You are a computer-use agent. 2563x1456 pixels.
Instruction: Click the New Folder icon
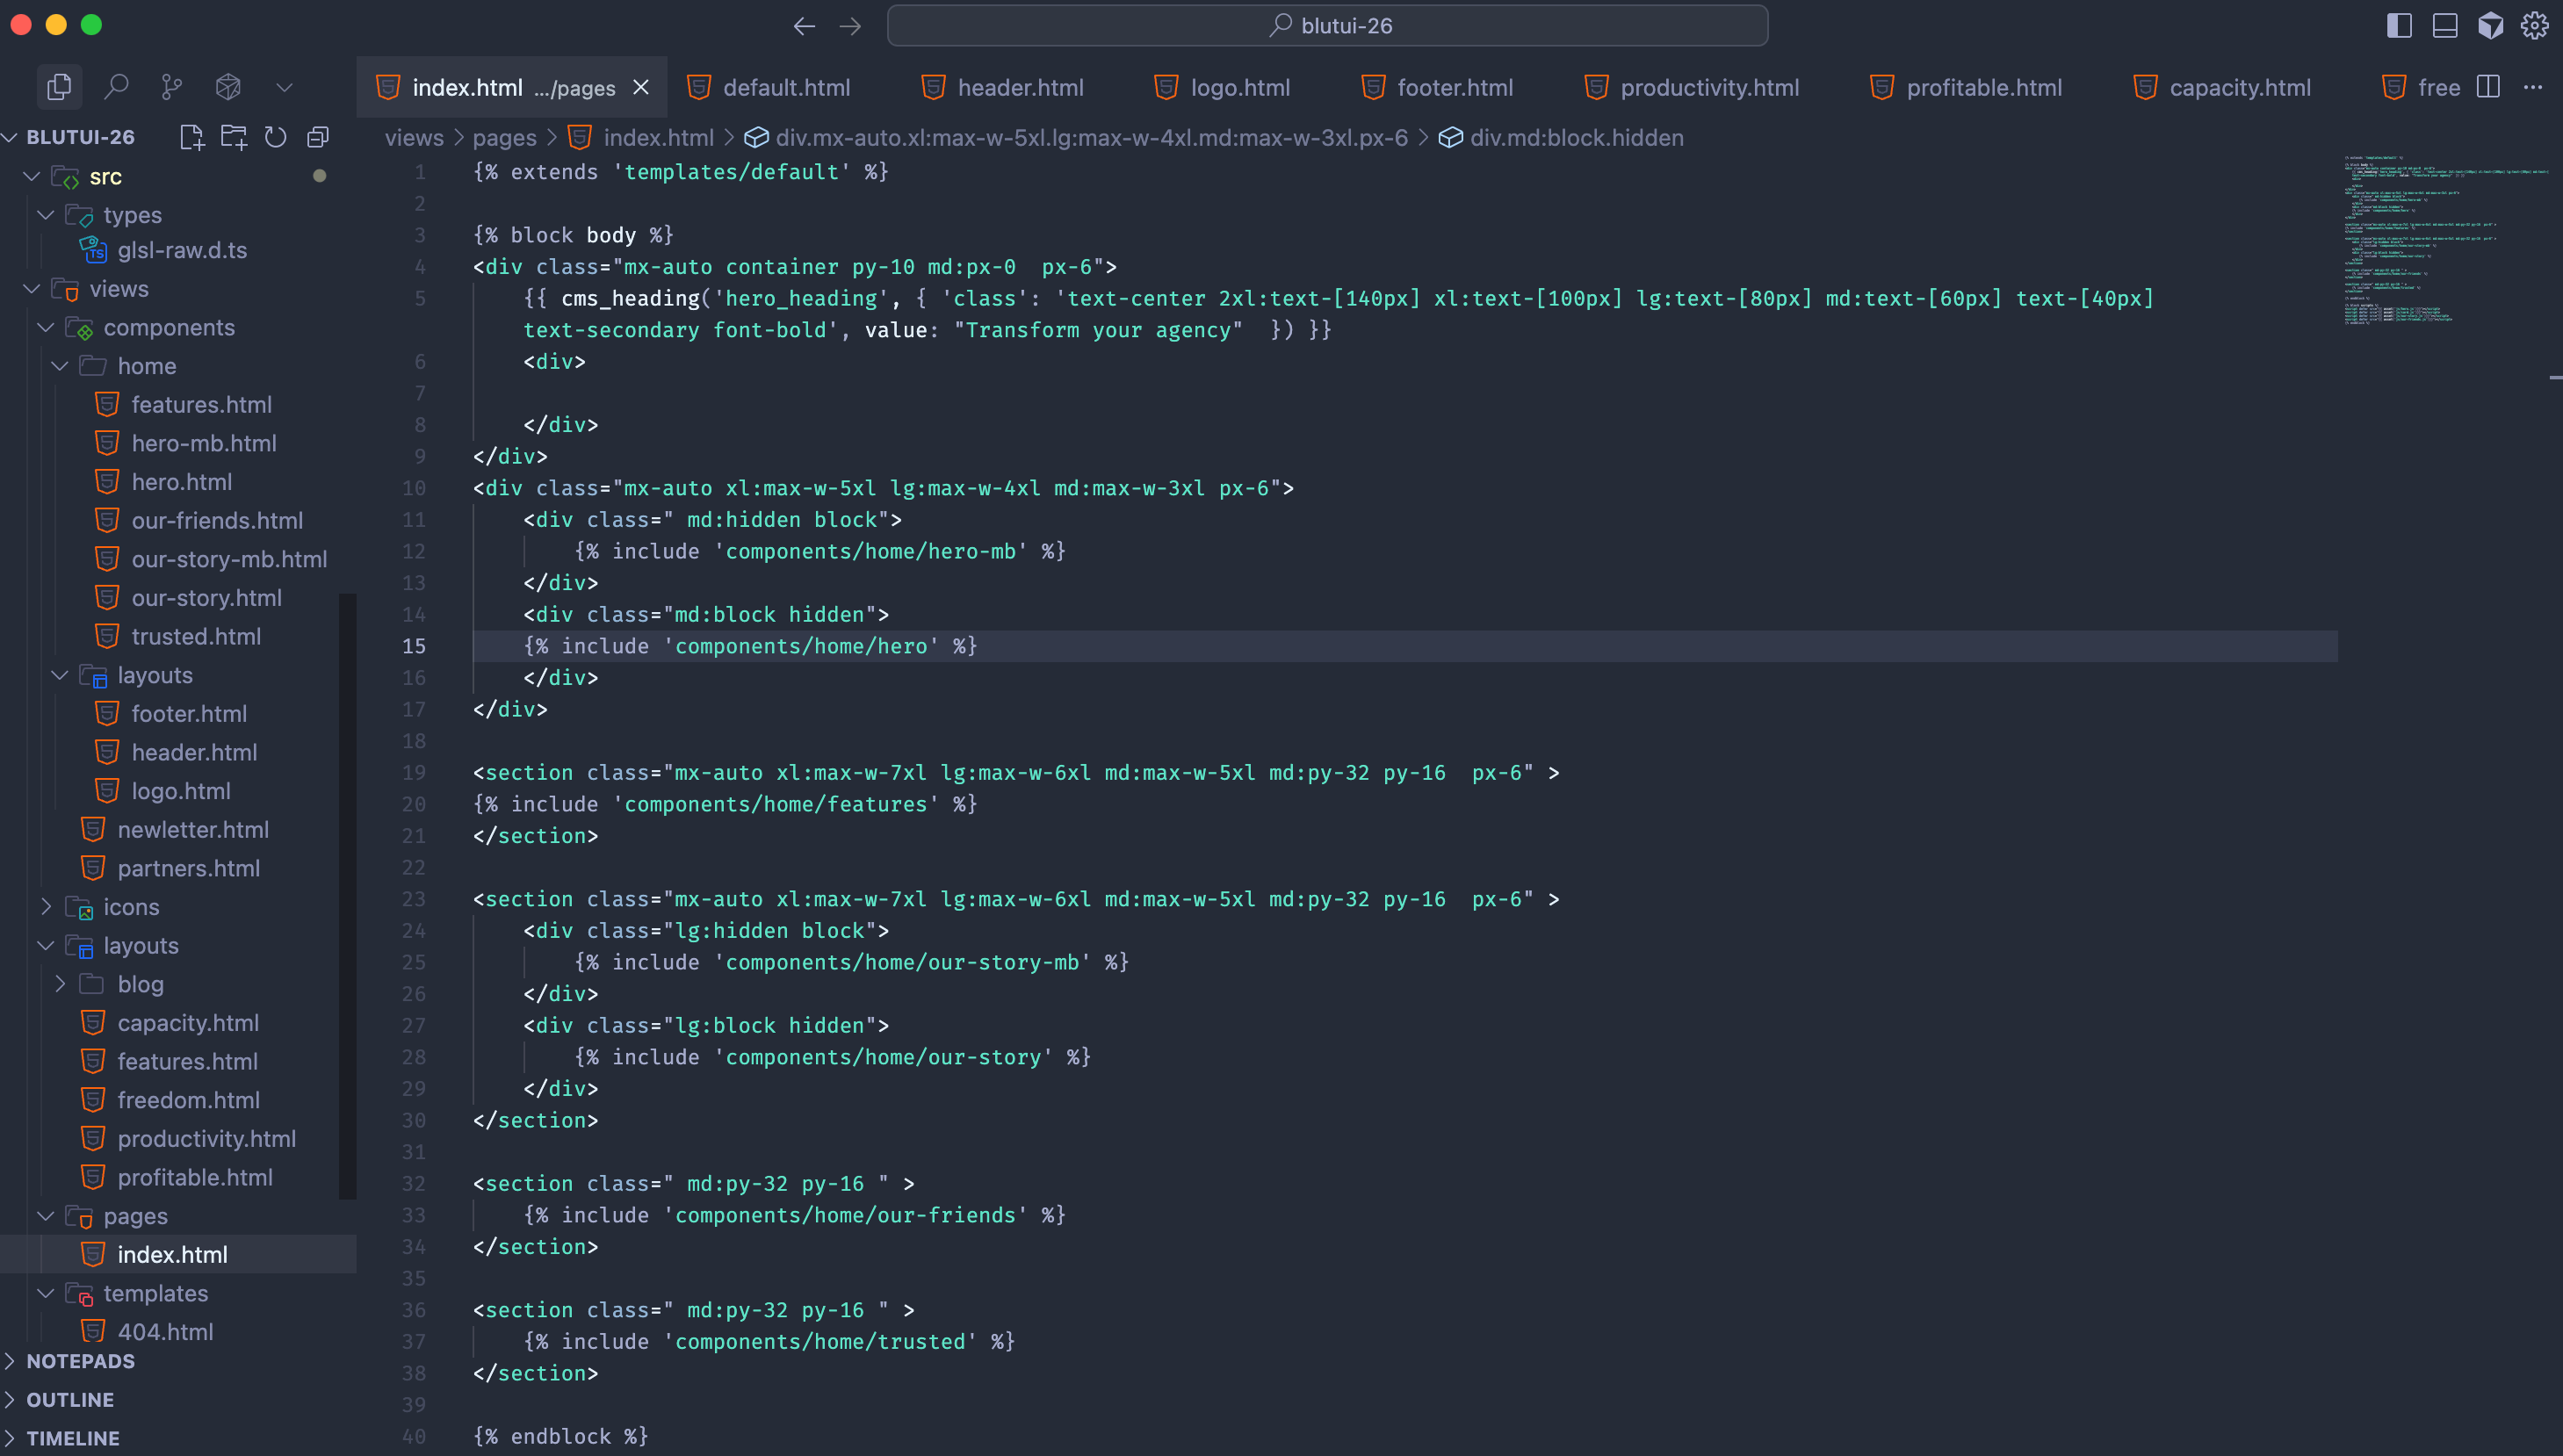233,137
